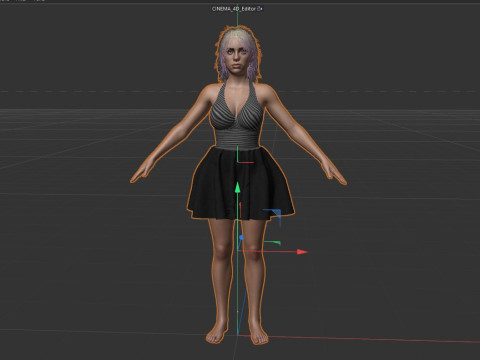Click the blue Z-axis handle dot
The image size is (480, 360).
(x=241, y=237)
